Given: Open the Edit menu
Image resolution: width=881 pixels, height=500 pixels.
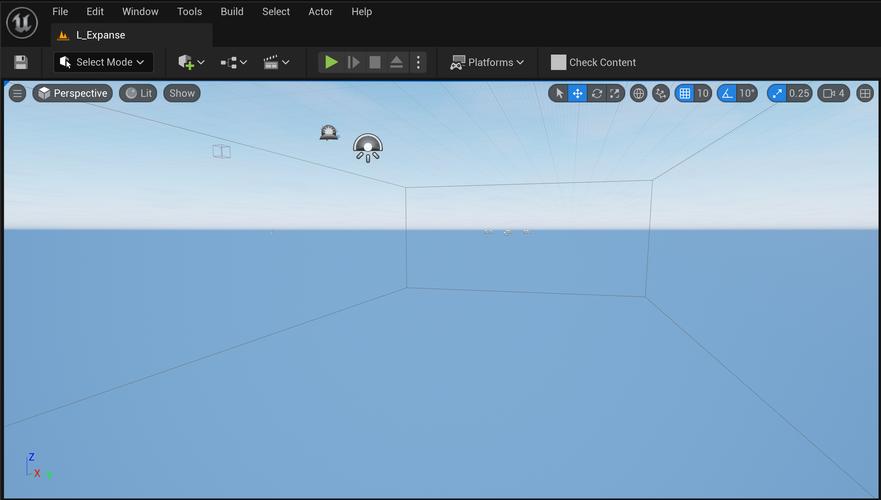Looking at the screenshot, I should (95, 11).
